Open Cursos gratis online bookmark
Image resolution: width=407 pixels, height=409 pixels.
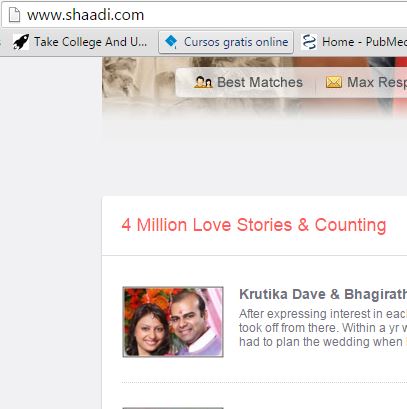coord(226,42)
